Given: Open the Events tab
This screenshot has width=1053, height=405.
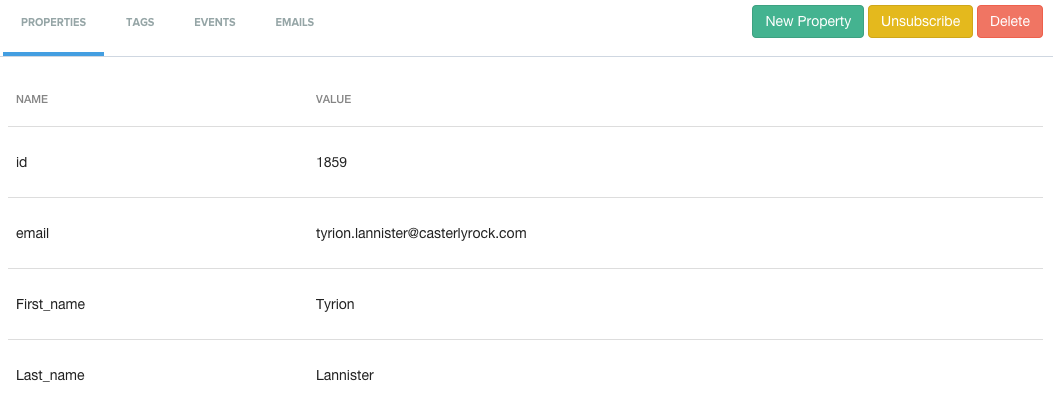Looking at the screenshot, I should [x=215, y=22].
